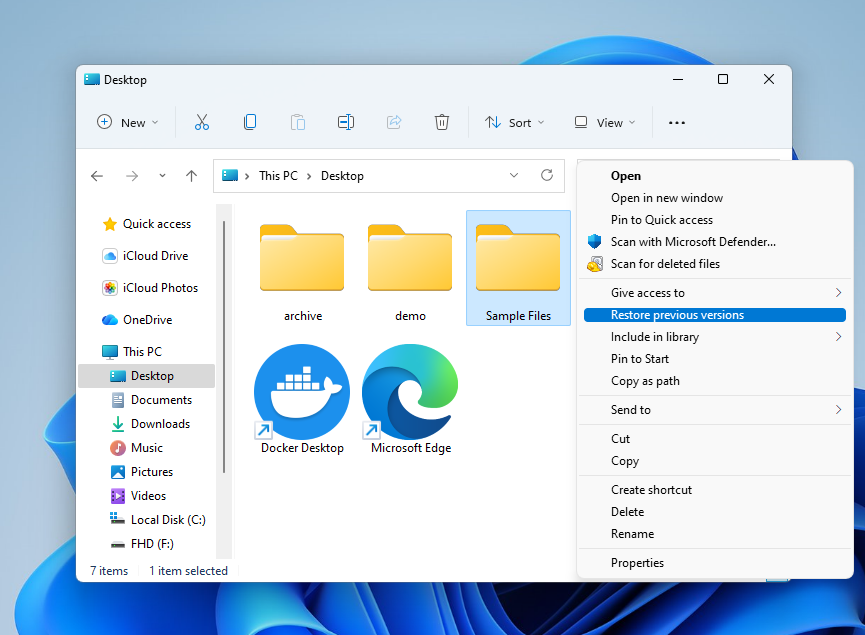Choose Pin to Quick access
865x635 pixels.
[x=715, y=220]
